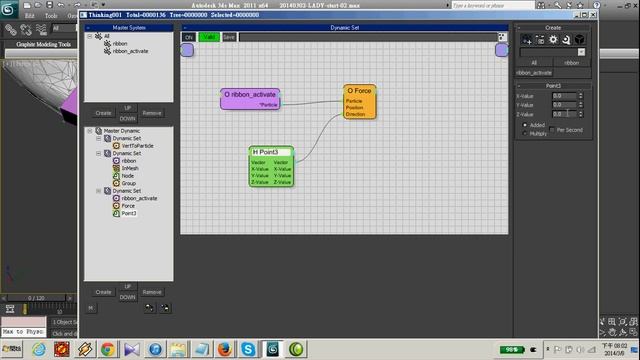Click the redo-style arrow icon below Remove
The image size is (640, 360).
(165, 308)
